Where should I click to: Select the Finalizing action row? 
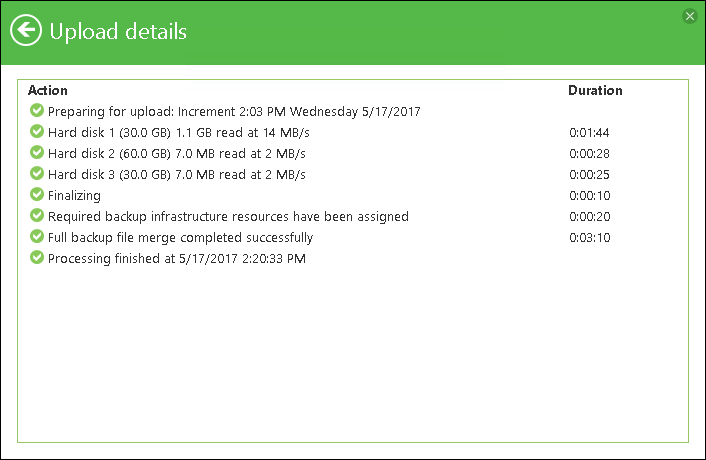[74, 196]
